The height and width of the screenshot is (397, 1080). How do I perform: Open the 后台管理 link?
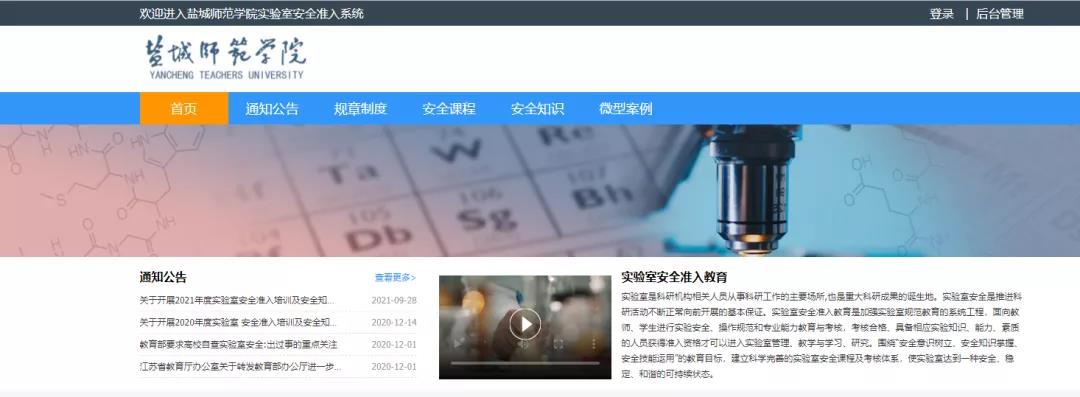click(999, 14)
